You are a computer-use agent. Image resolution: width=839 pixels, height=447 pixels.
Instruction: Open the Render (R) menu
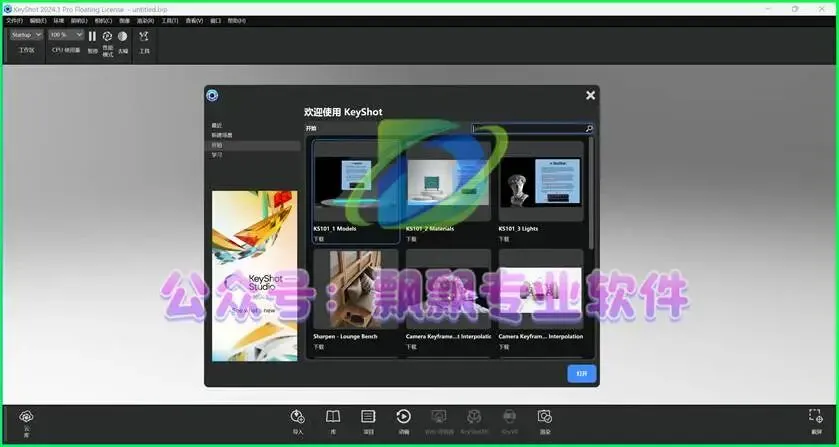[145, 21]
